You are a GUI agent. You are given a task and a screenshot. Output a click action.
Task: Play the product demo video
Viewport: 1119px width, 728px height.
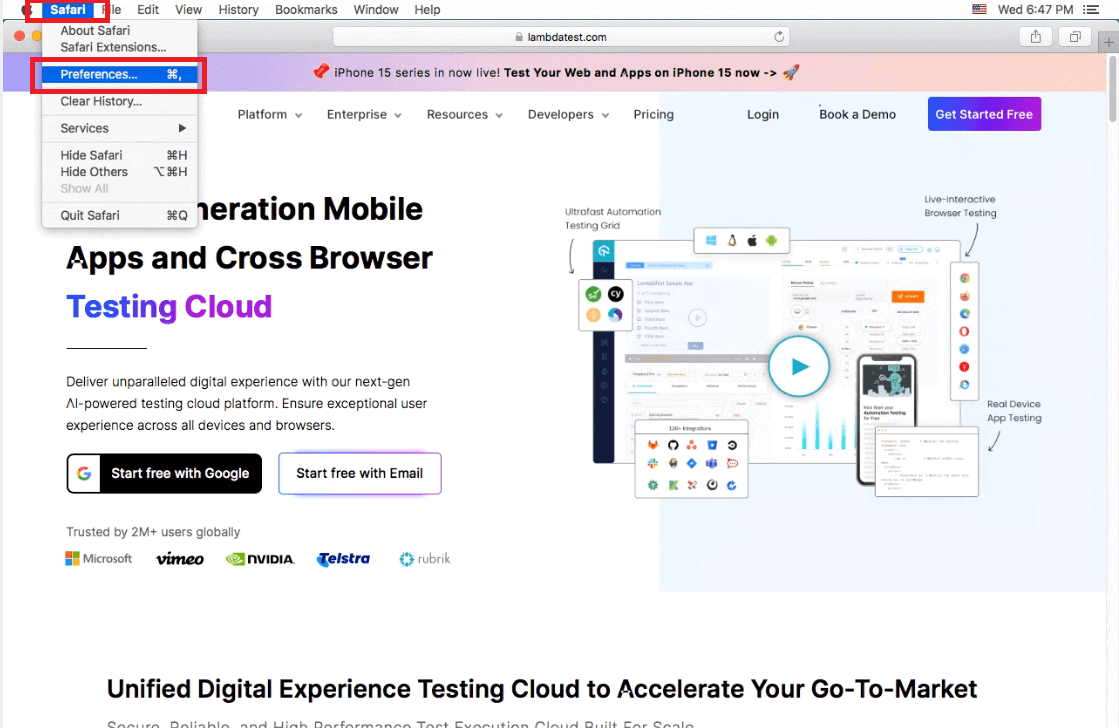coord(799,366)
